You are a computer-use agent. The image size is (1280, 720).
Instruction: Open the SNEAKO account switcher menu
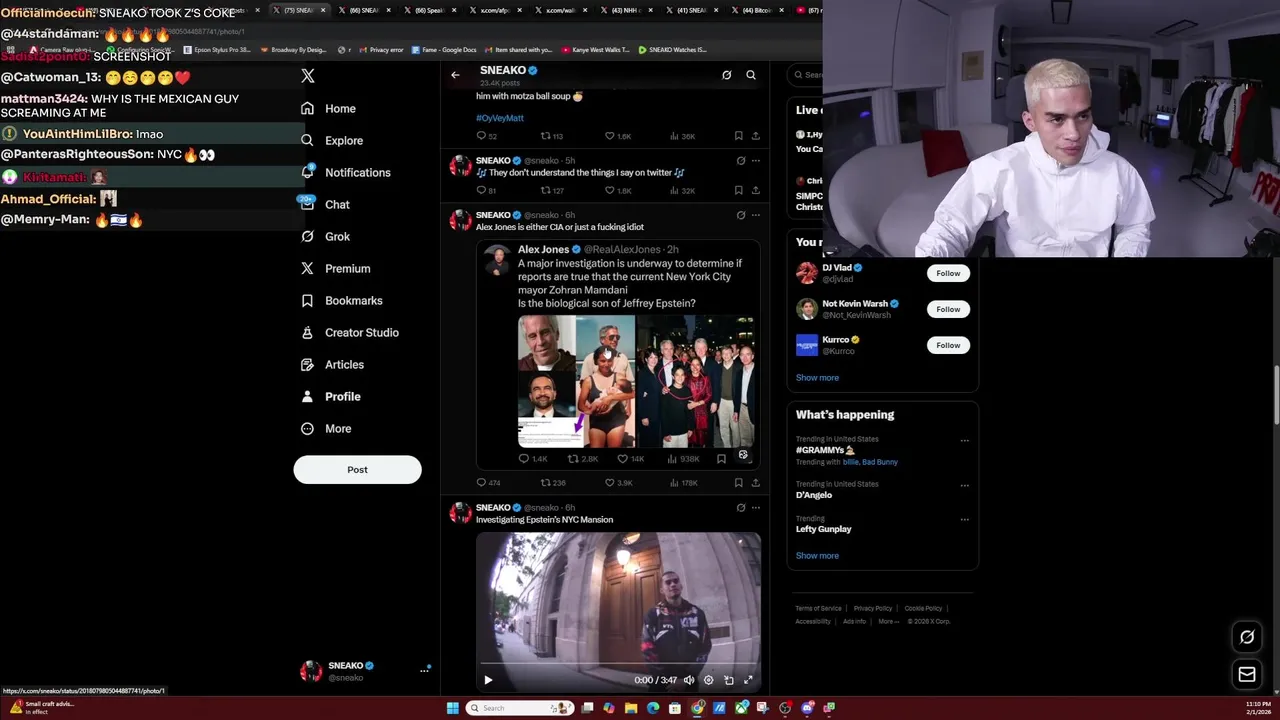click(365, 671)
